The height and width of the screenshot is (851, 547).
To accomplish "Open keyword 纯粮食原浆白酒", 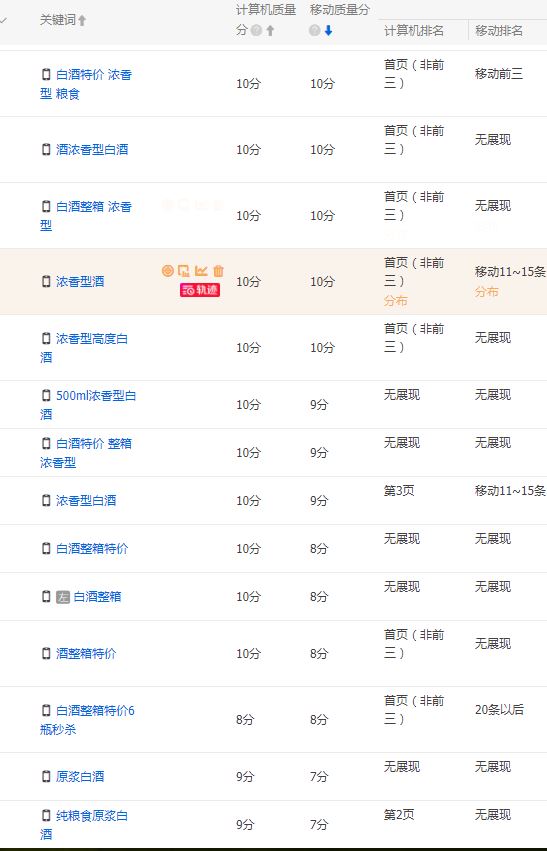I will tap(84, 824).
